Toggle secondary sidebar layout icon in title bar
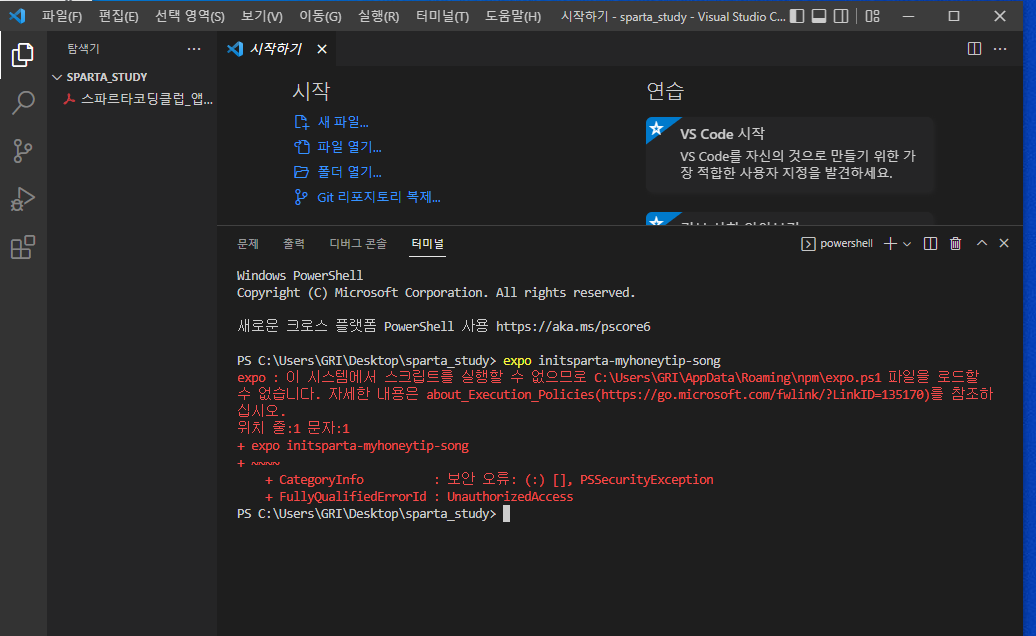1036x636 pixels. (x=840, y=16)
